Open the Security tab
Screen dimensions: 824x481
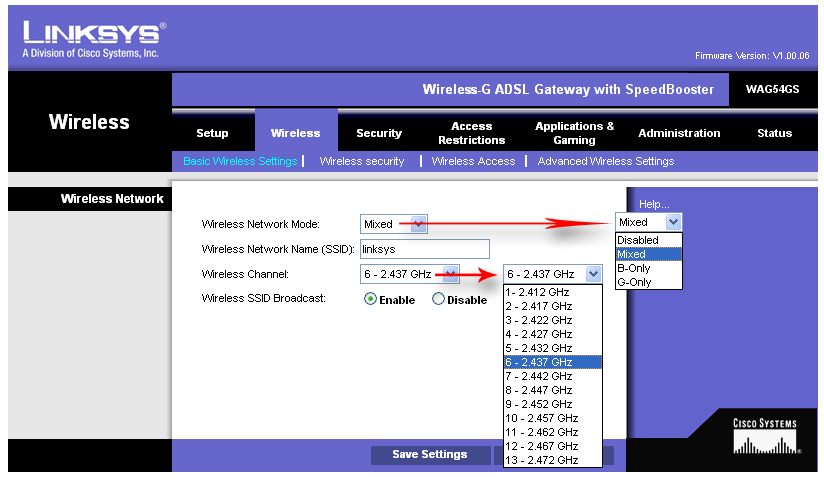pos(379,133)
